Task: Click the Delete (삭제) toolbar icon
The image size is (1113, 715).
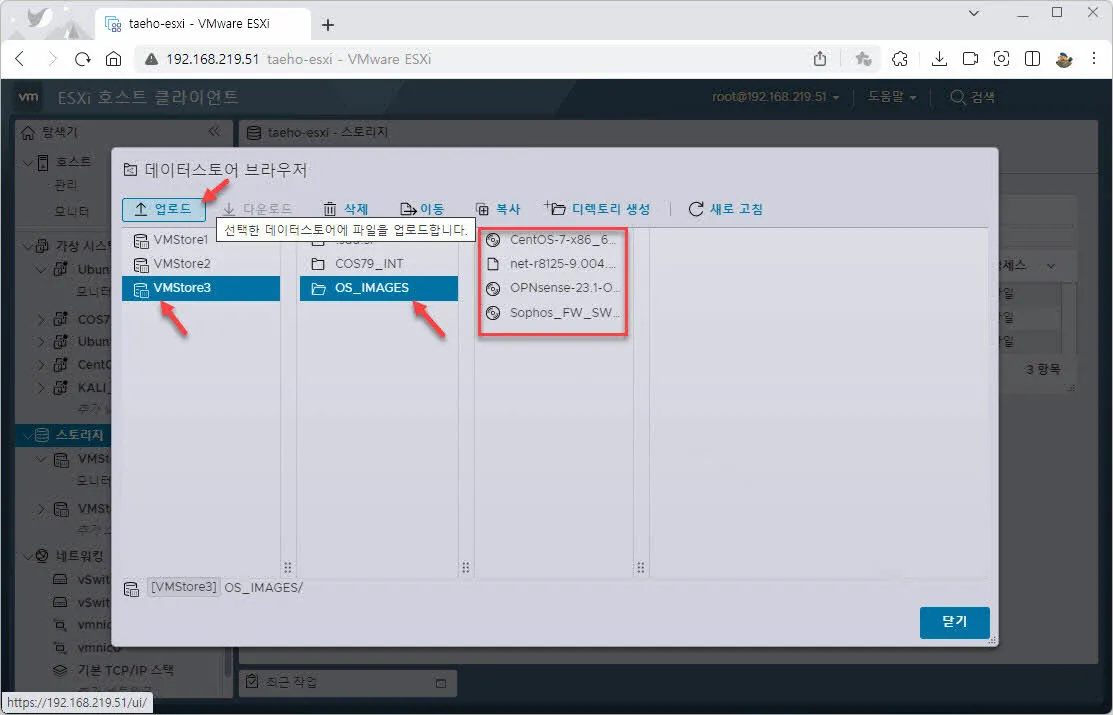Action: [330, 209]
